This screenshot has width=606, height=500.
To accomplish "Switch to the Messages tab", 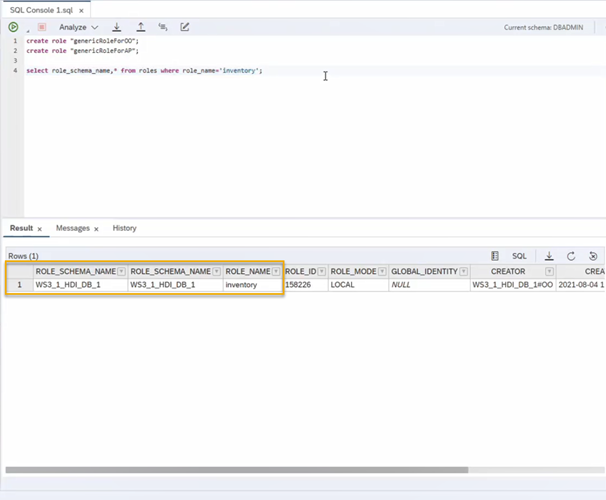I will pos(73,228).
